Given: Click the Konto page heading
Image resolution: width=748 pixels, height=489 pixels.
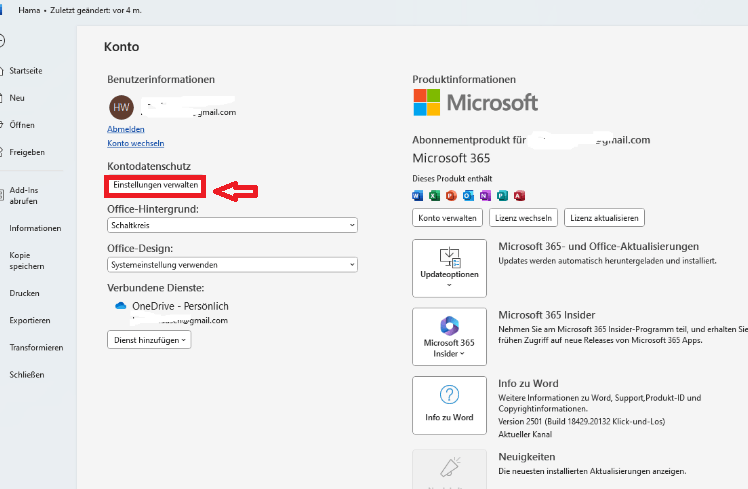Looking at the screenshot, I should point(122,47).
